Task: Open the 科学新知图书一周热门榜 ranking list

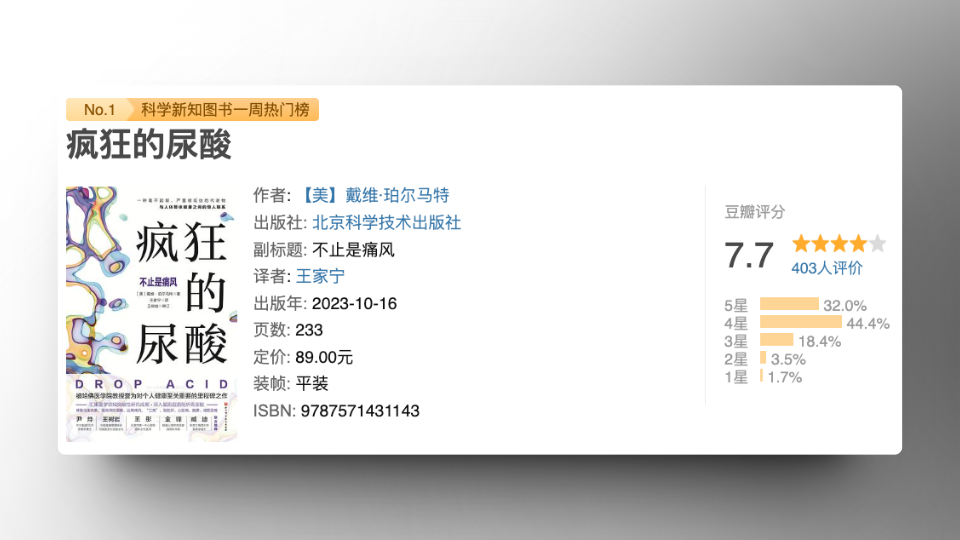Action: [x=225, y=110]
